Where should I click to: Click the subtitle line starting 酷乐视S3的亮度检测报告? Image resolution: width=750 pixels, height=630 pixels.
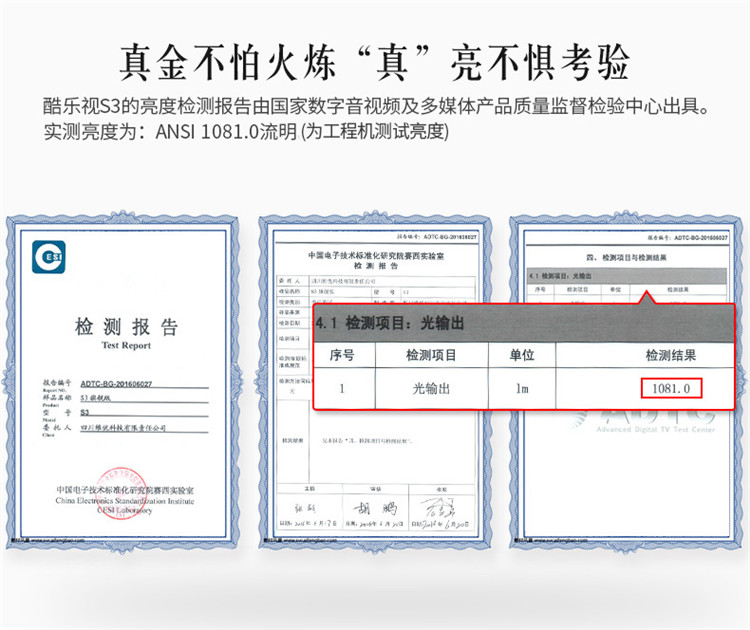(377, 106)
